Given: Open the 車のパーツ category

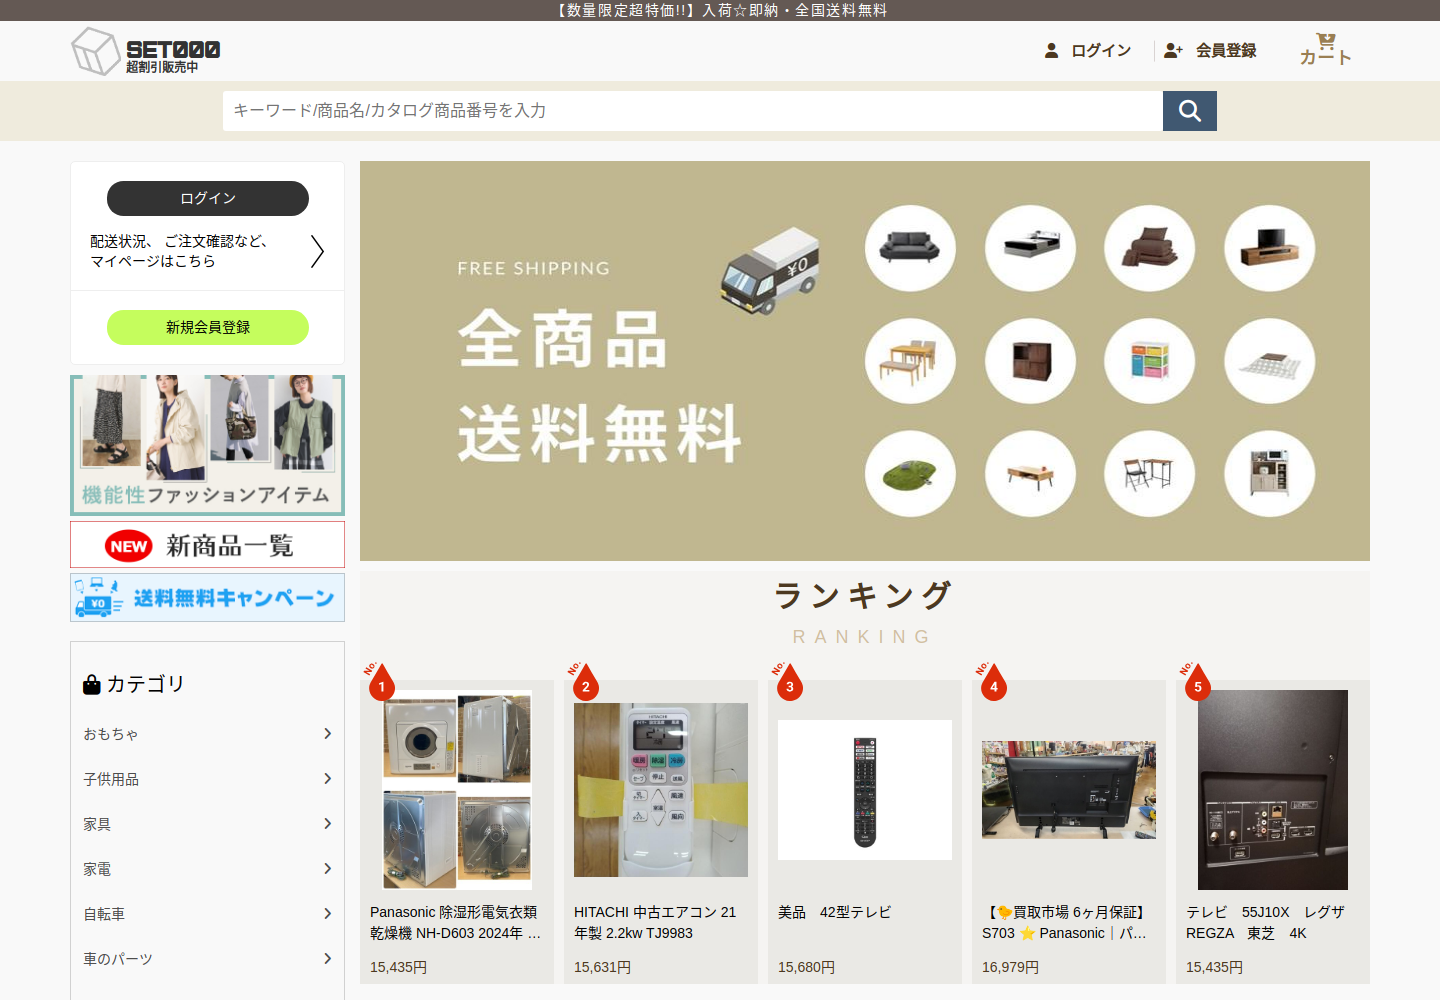Looking at the screenshot, I should (207, 959).
